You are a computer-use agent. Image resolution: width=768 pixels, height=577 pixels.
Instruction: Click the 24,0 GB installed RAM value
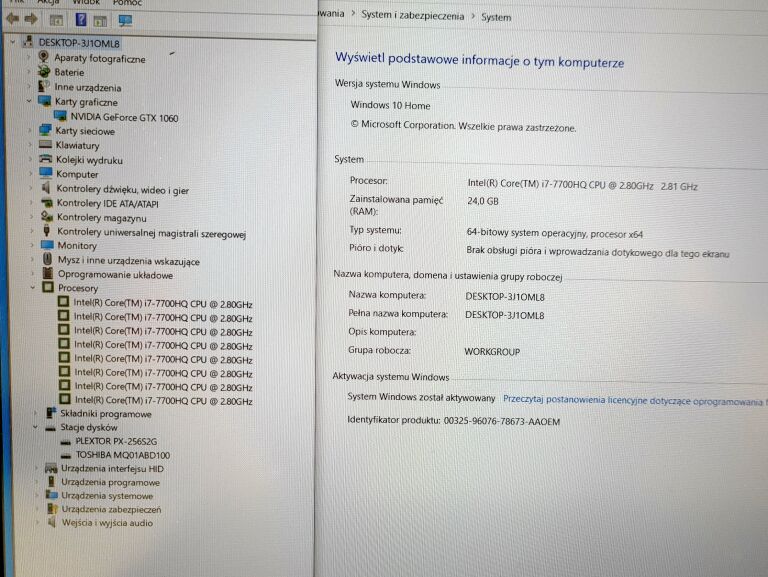[x=482, y=201]
